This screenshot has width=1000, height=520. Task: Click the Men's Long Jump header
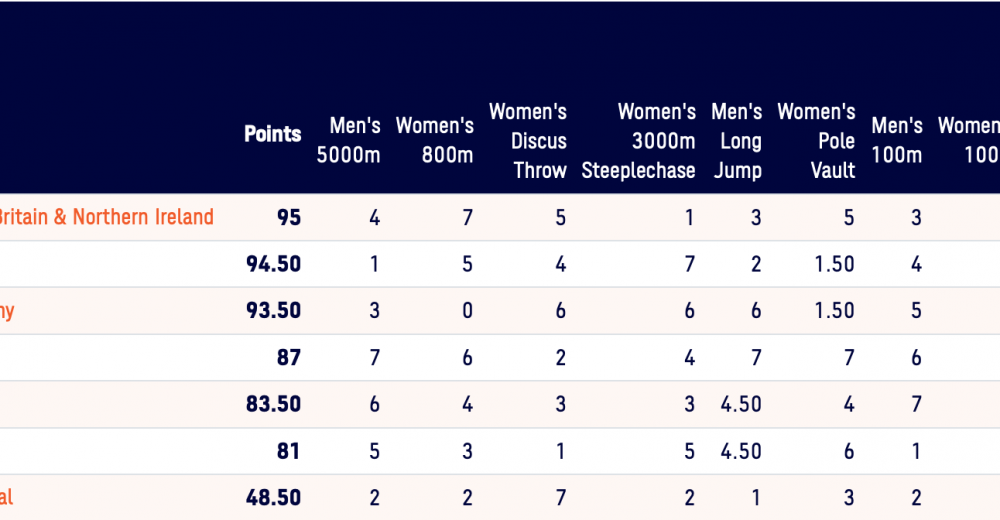[x=737, y=141]
